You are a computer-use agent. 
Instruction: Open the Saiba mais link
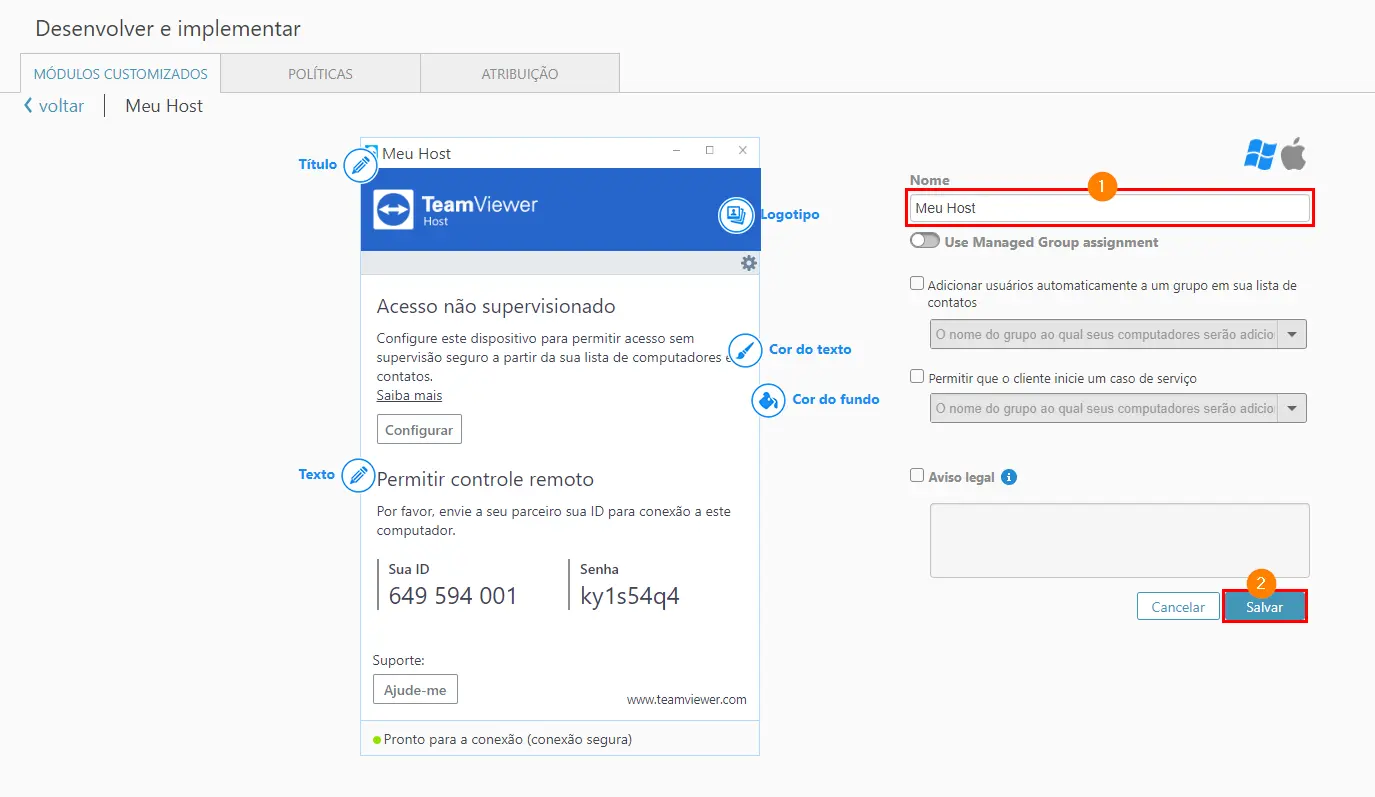click(x=409, y=395)
